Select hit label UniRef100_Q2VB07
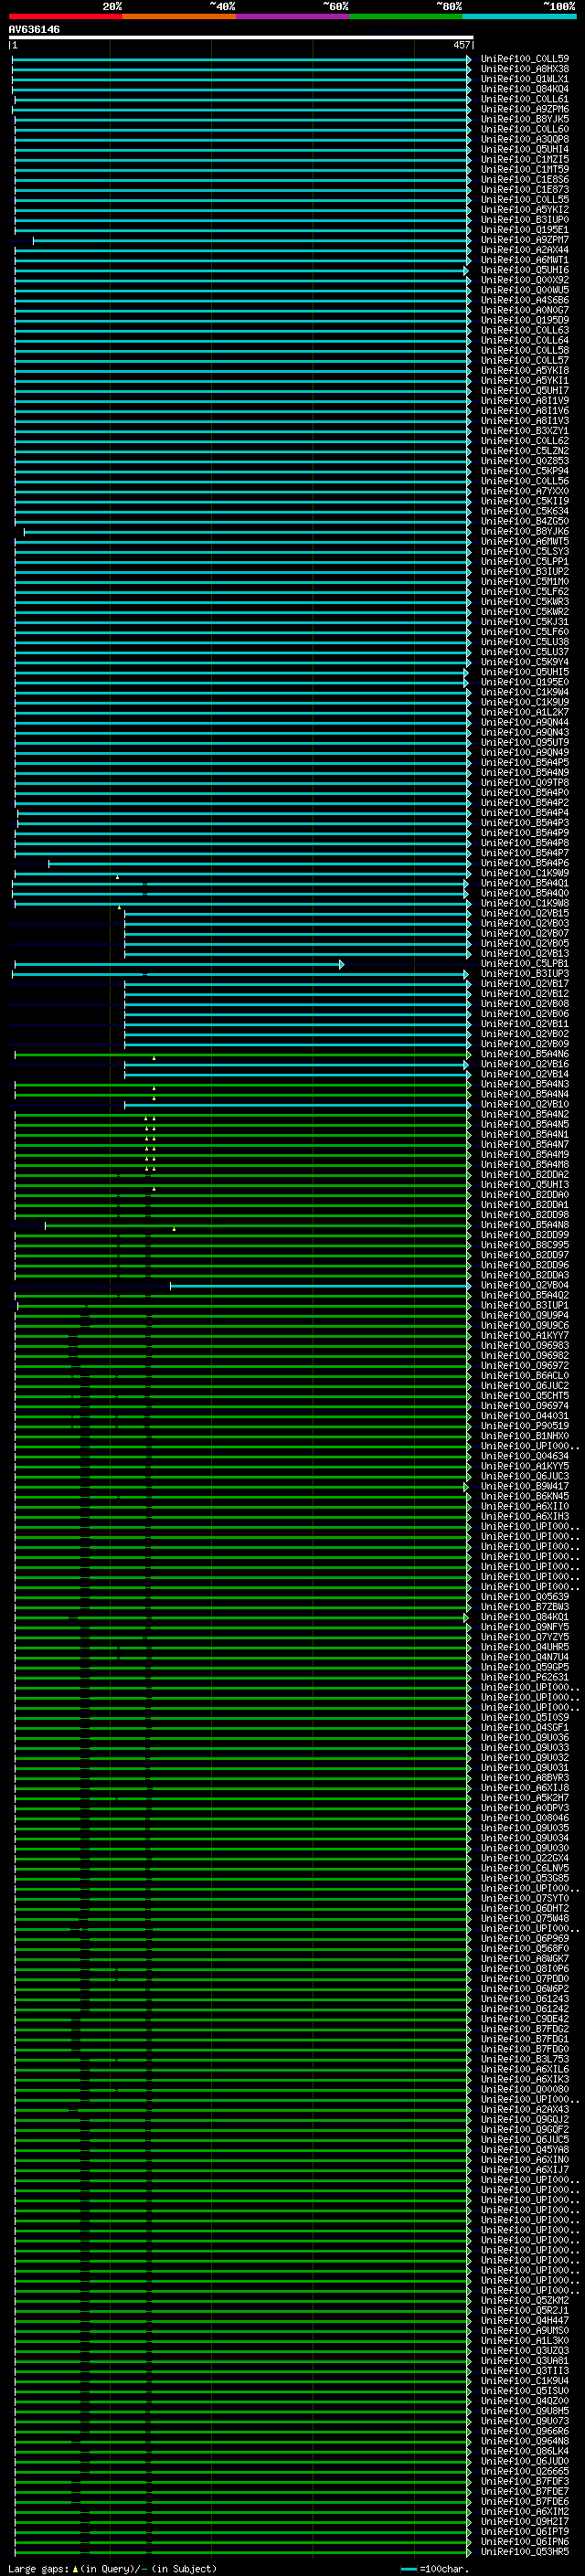This screenshot has height=2576, width=585. [x=524, y=933]
